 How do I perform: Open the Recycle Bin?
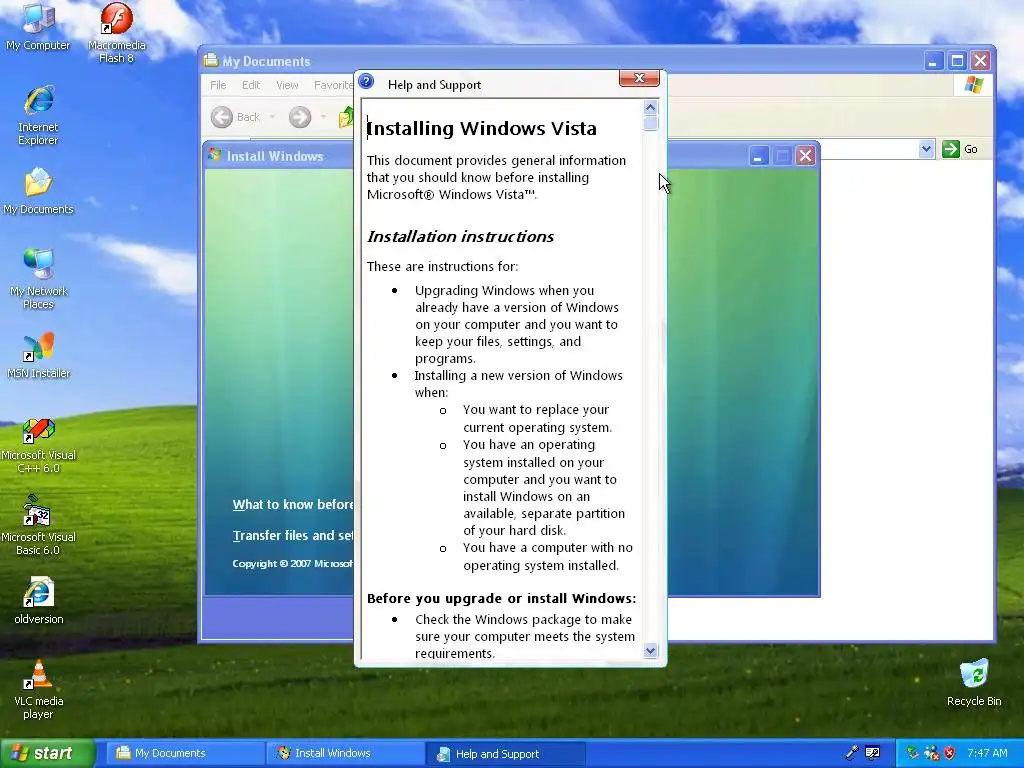tap(974, 682)
